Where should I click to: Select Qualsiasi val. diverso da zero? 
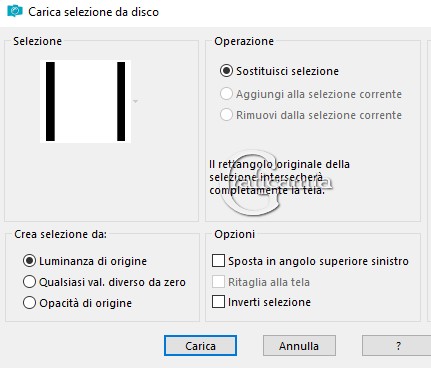tap(29, 282)
